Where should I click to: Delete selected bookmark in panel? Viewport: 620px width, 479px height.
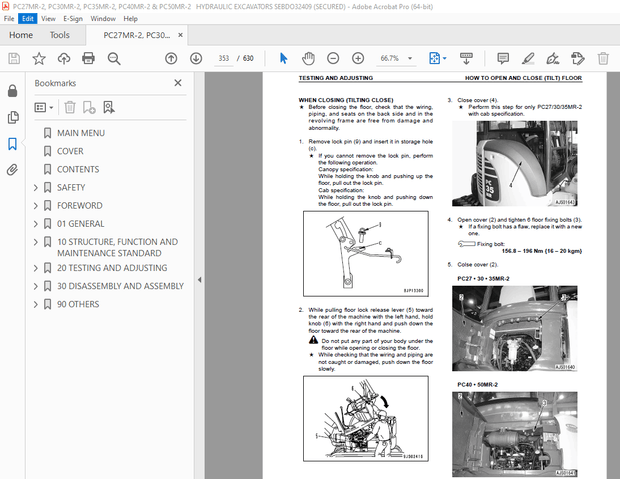[x=70, y=107]
